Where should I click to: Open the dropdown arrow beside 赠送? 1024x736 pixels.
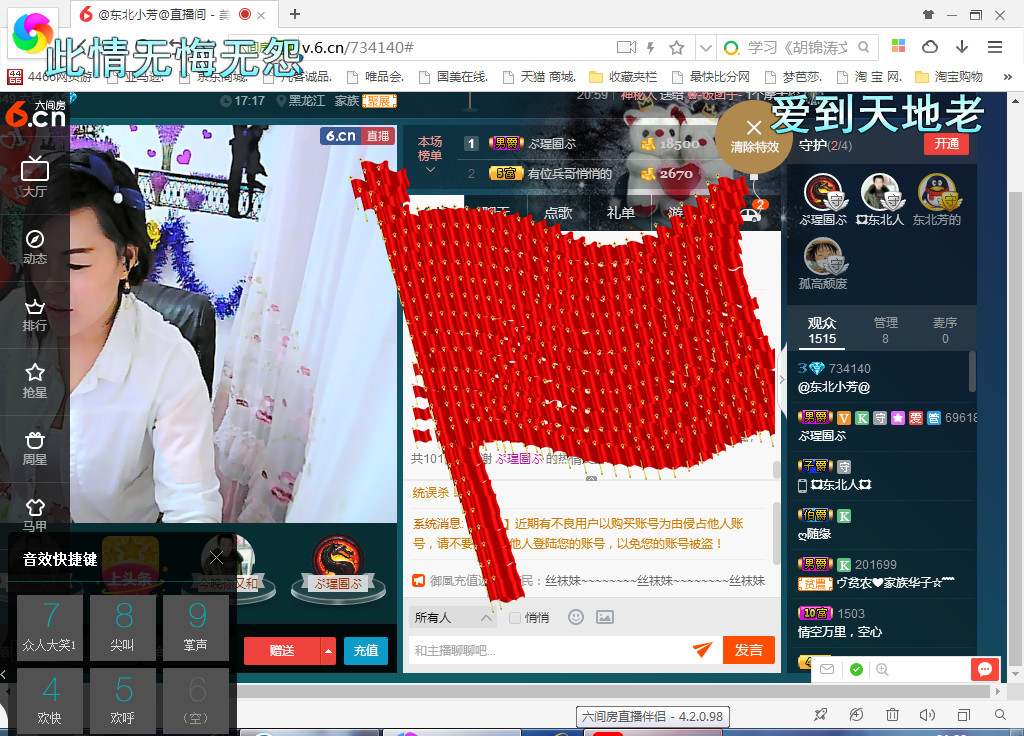tap(328, 651)
